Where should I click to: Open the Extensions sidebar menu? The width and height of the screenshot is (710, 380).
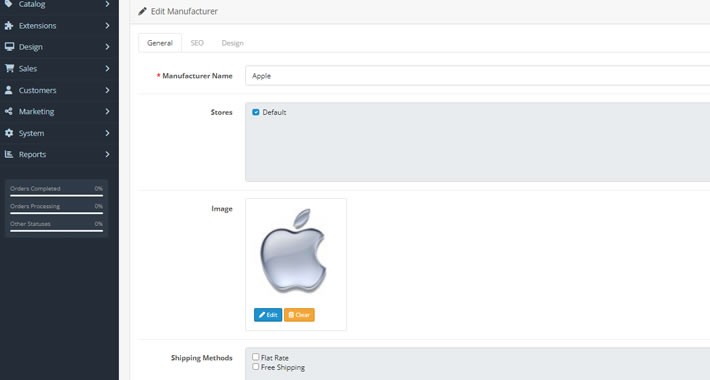coord(59,26)
